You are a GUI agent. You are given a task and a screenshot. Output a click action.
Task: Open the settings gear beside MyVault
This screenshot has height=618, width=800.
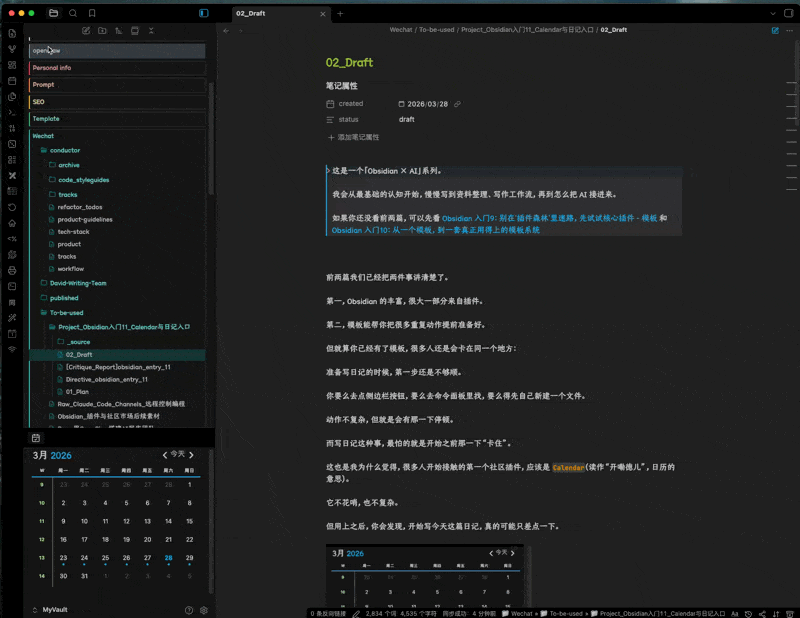click(204, 610)
